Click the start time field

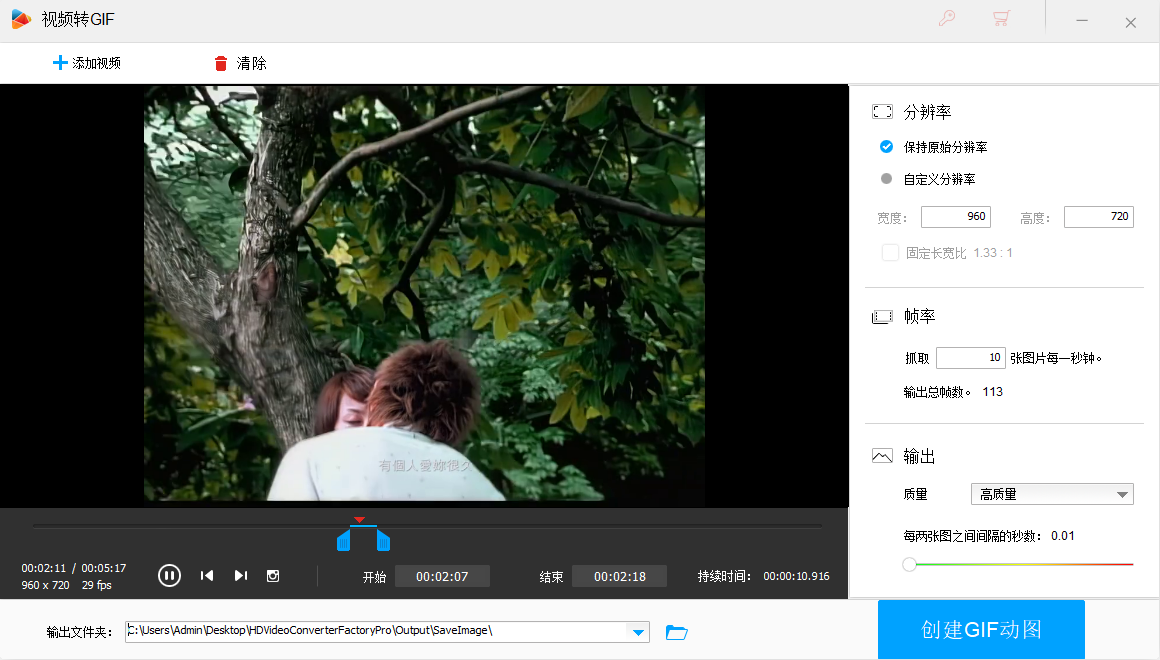pos(442,576)
